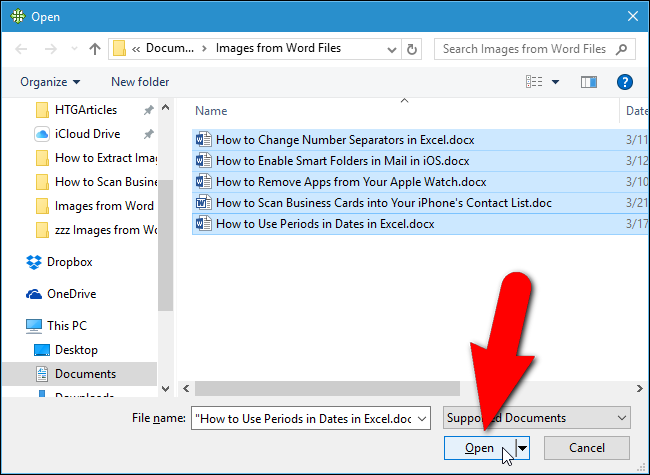Image resolution: width=650 pixels, height=475 pixels.
Task: Select the OneDrive cloud icon
Action: pyautogui.click(x=34, y=294)
